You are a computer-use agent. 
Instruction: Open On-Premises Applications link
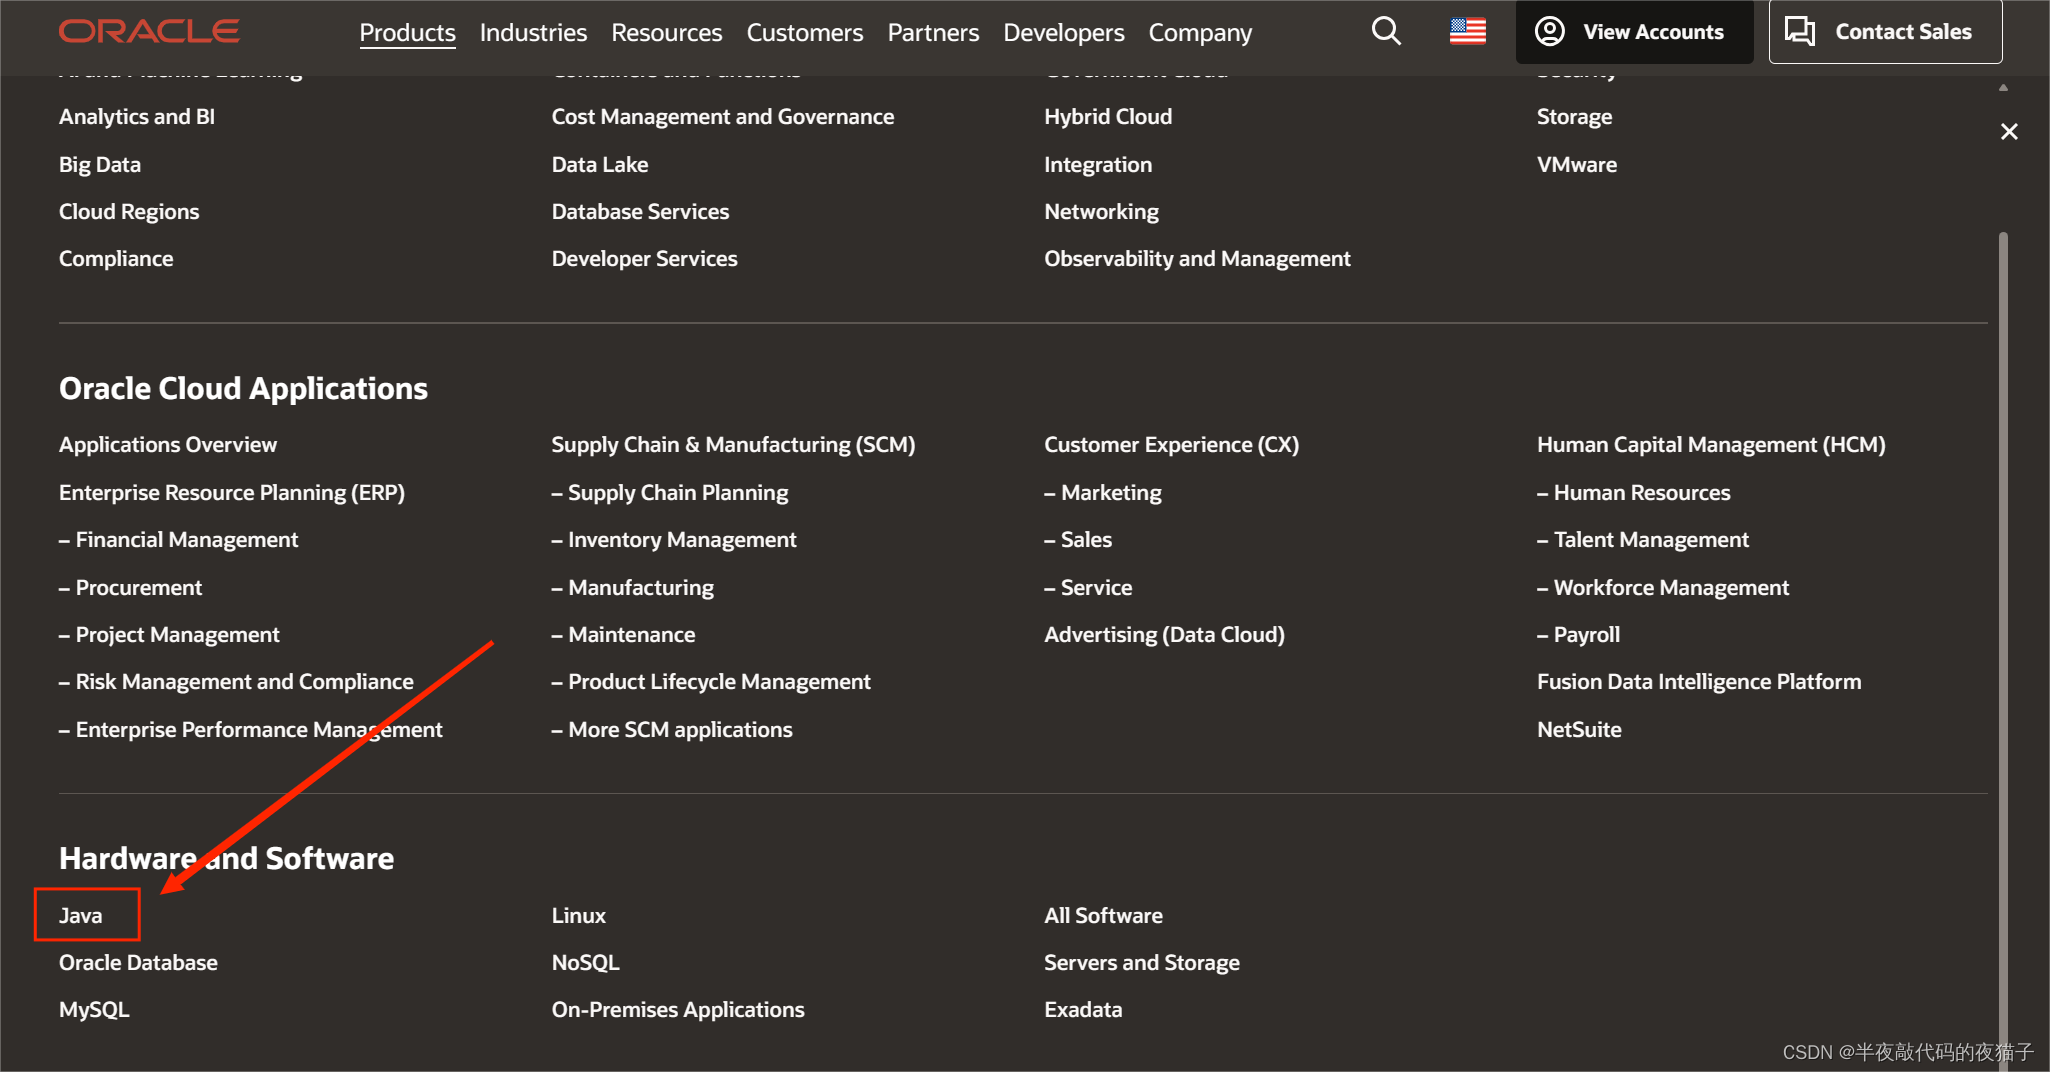click(x=678, y=1009)
